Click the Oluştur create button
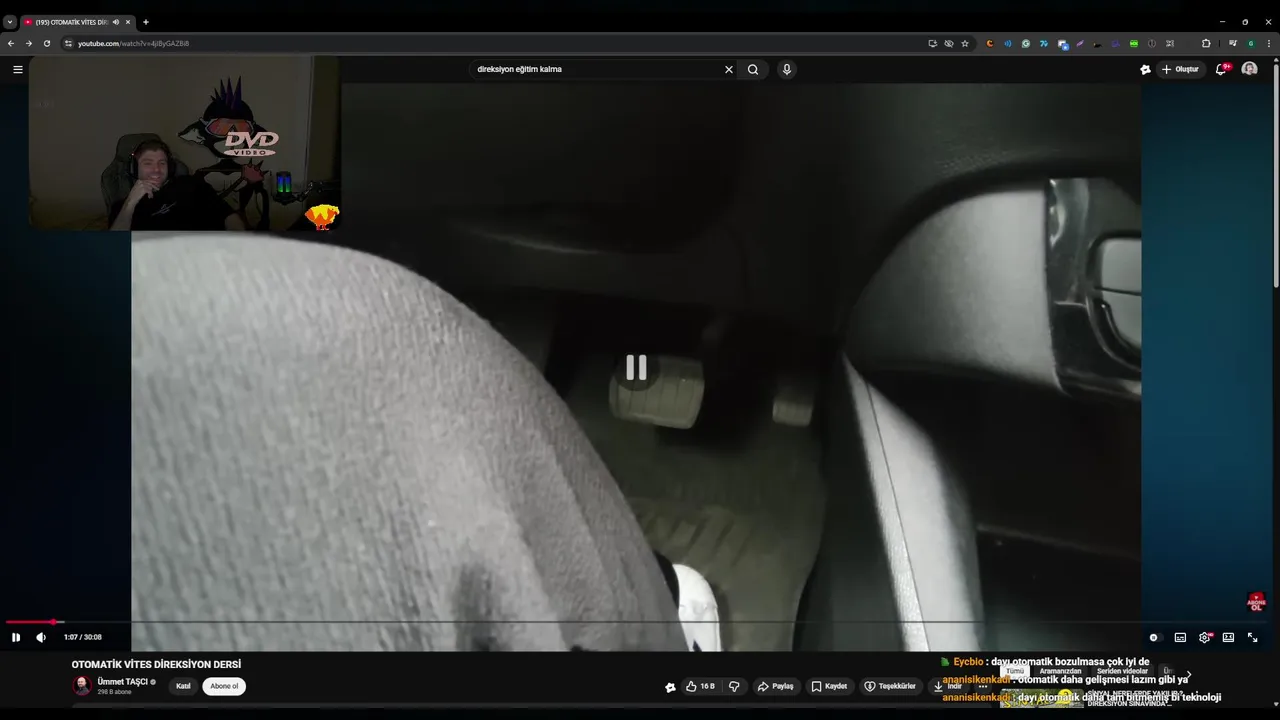This screenshot has height=720, width=1280. [x=1180, y=69]
